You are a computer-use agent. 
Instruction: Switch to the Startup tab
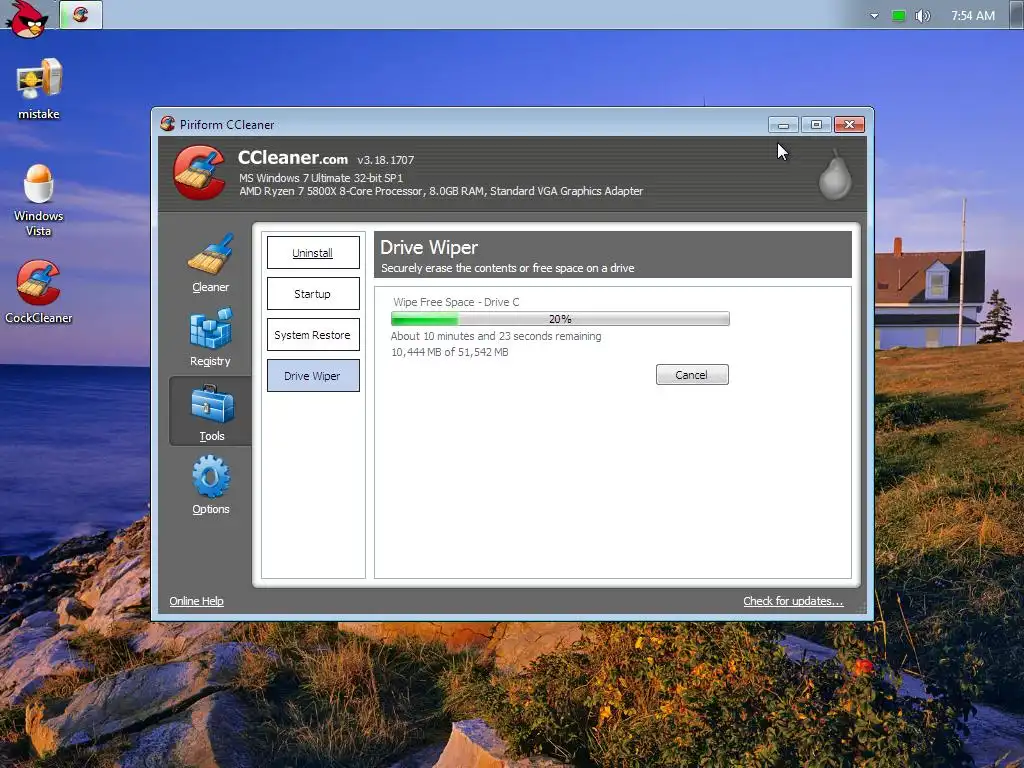[x=313, y=294]
